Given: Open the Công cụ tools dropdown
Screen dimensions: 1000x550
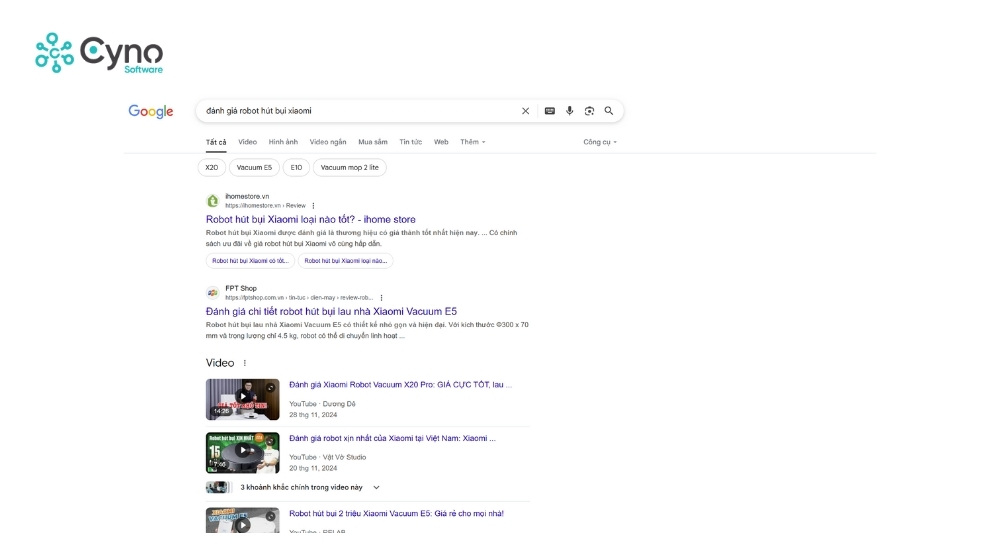Looking at the screenshot, I should click(599, 142).
